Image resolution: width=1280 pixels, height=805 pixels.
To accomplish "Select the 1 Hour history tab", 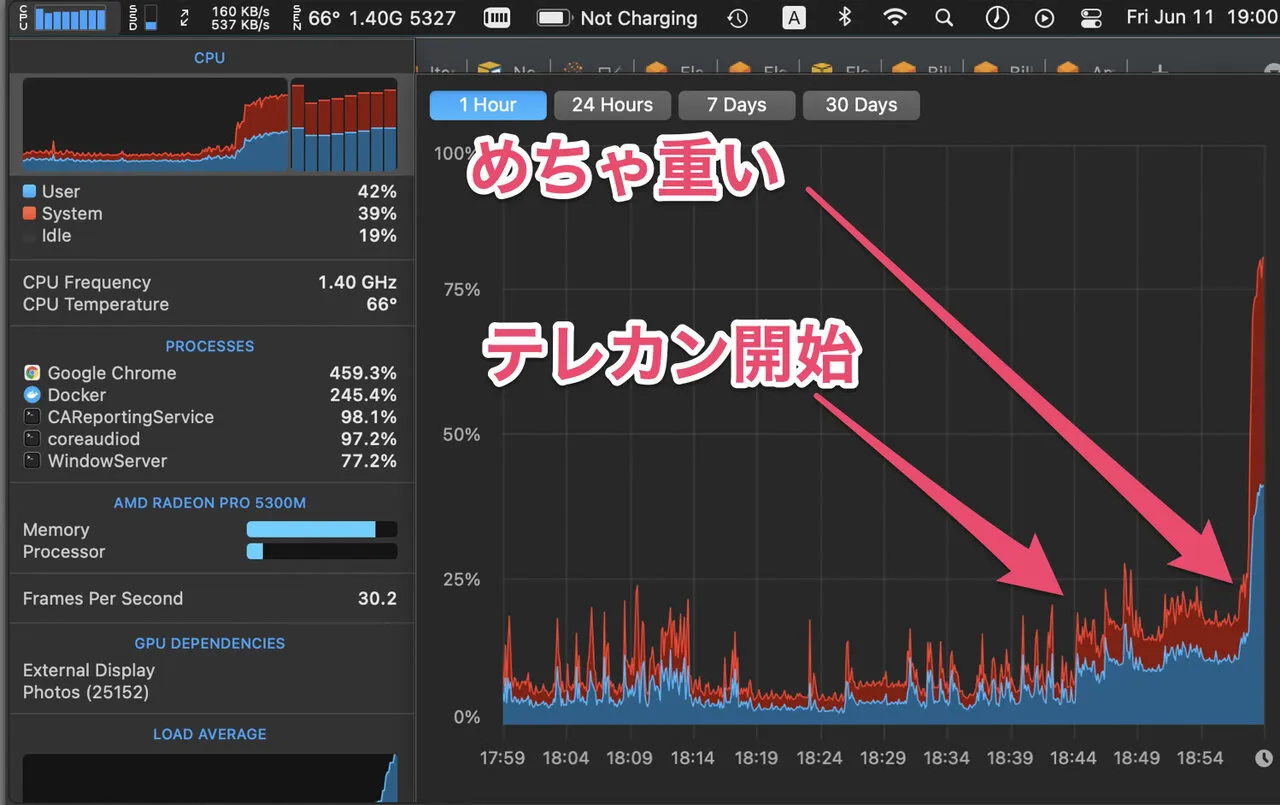I will 488,105.
